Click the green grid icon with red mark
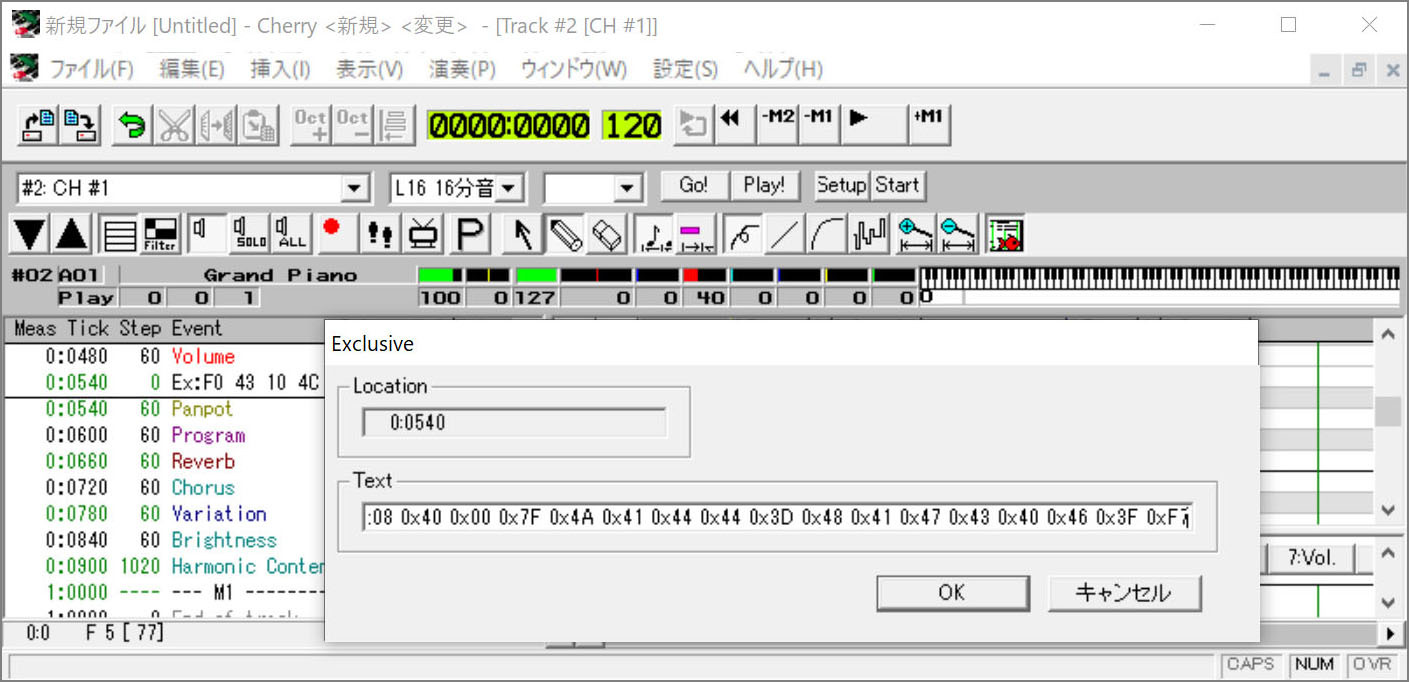 (1005, 234)
